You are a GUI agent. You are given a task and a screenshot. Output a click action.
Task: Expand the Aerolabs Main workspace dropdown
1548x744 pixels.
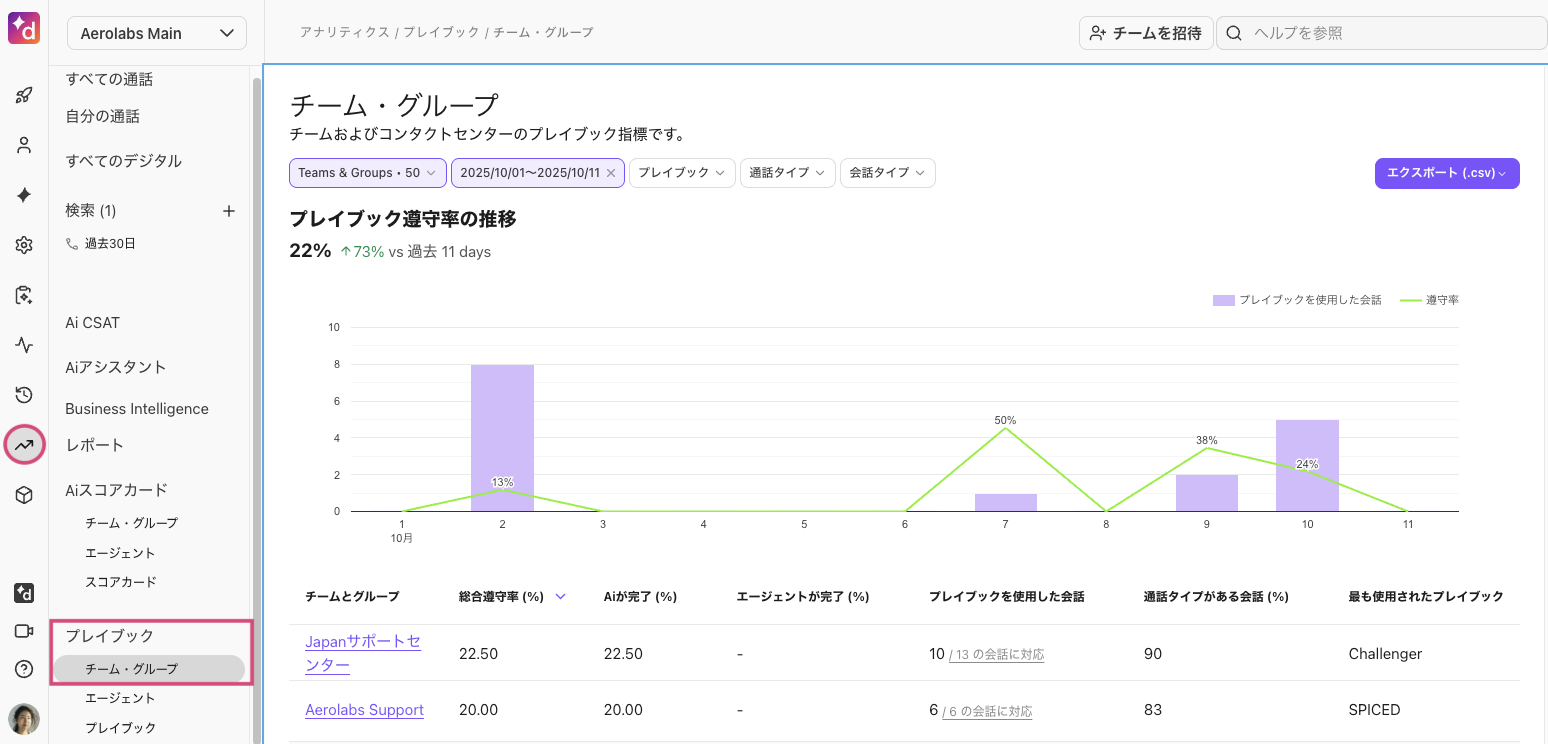157,33
